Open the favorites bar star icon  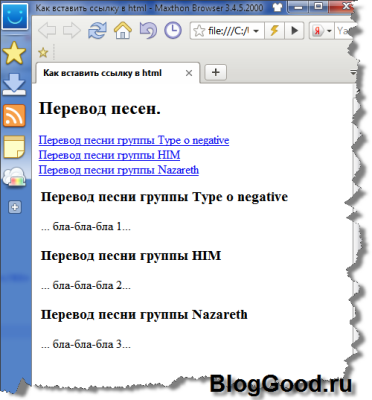coord(43,53)
